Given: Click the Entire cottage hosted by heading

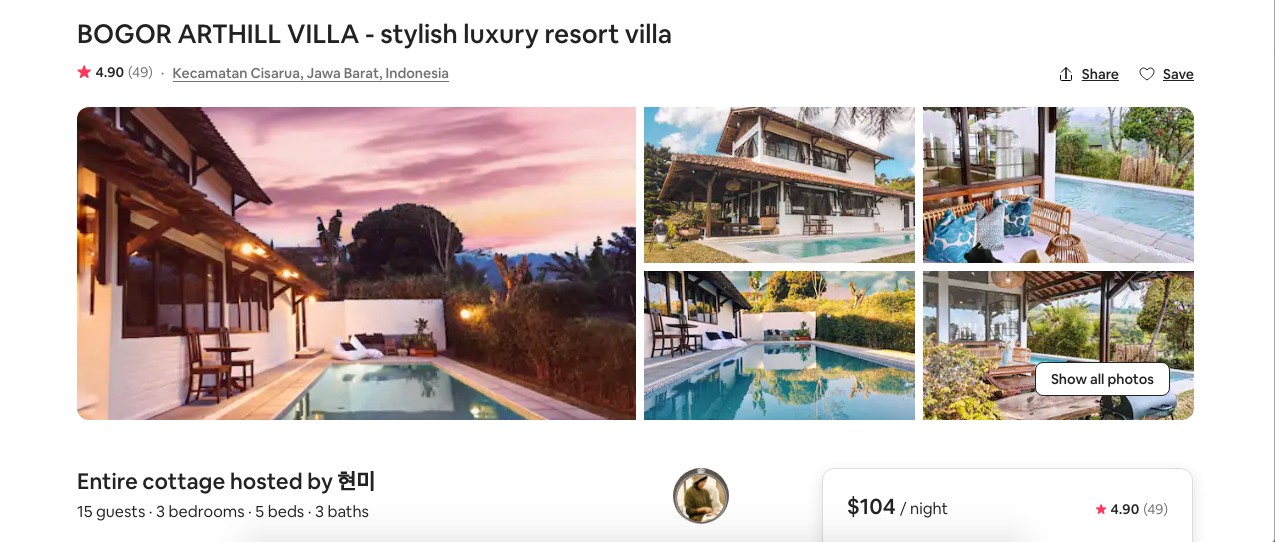Looking at the screenshot, I should [226, 481].
